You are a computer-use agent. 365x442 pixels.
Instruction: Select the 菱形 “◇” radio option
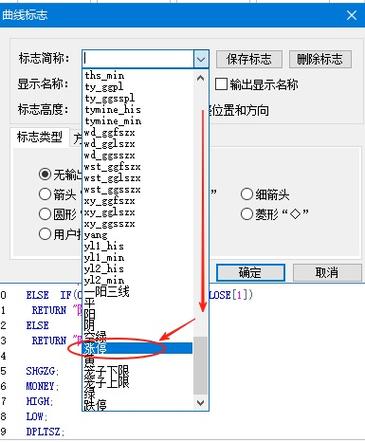click(x=247, y=214)
